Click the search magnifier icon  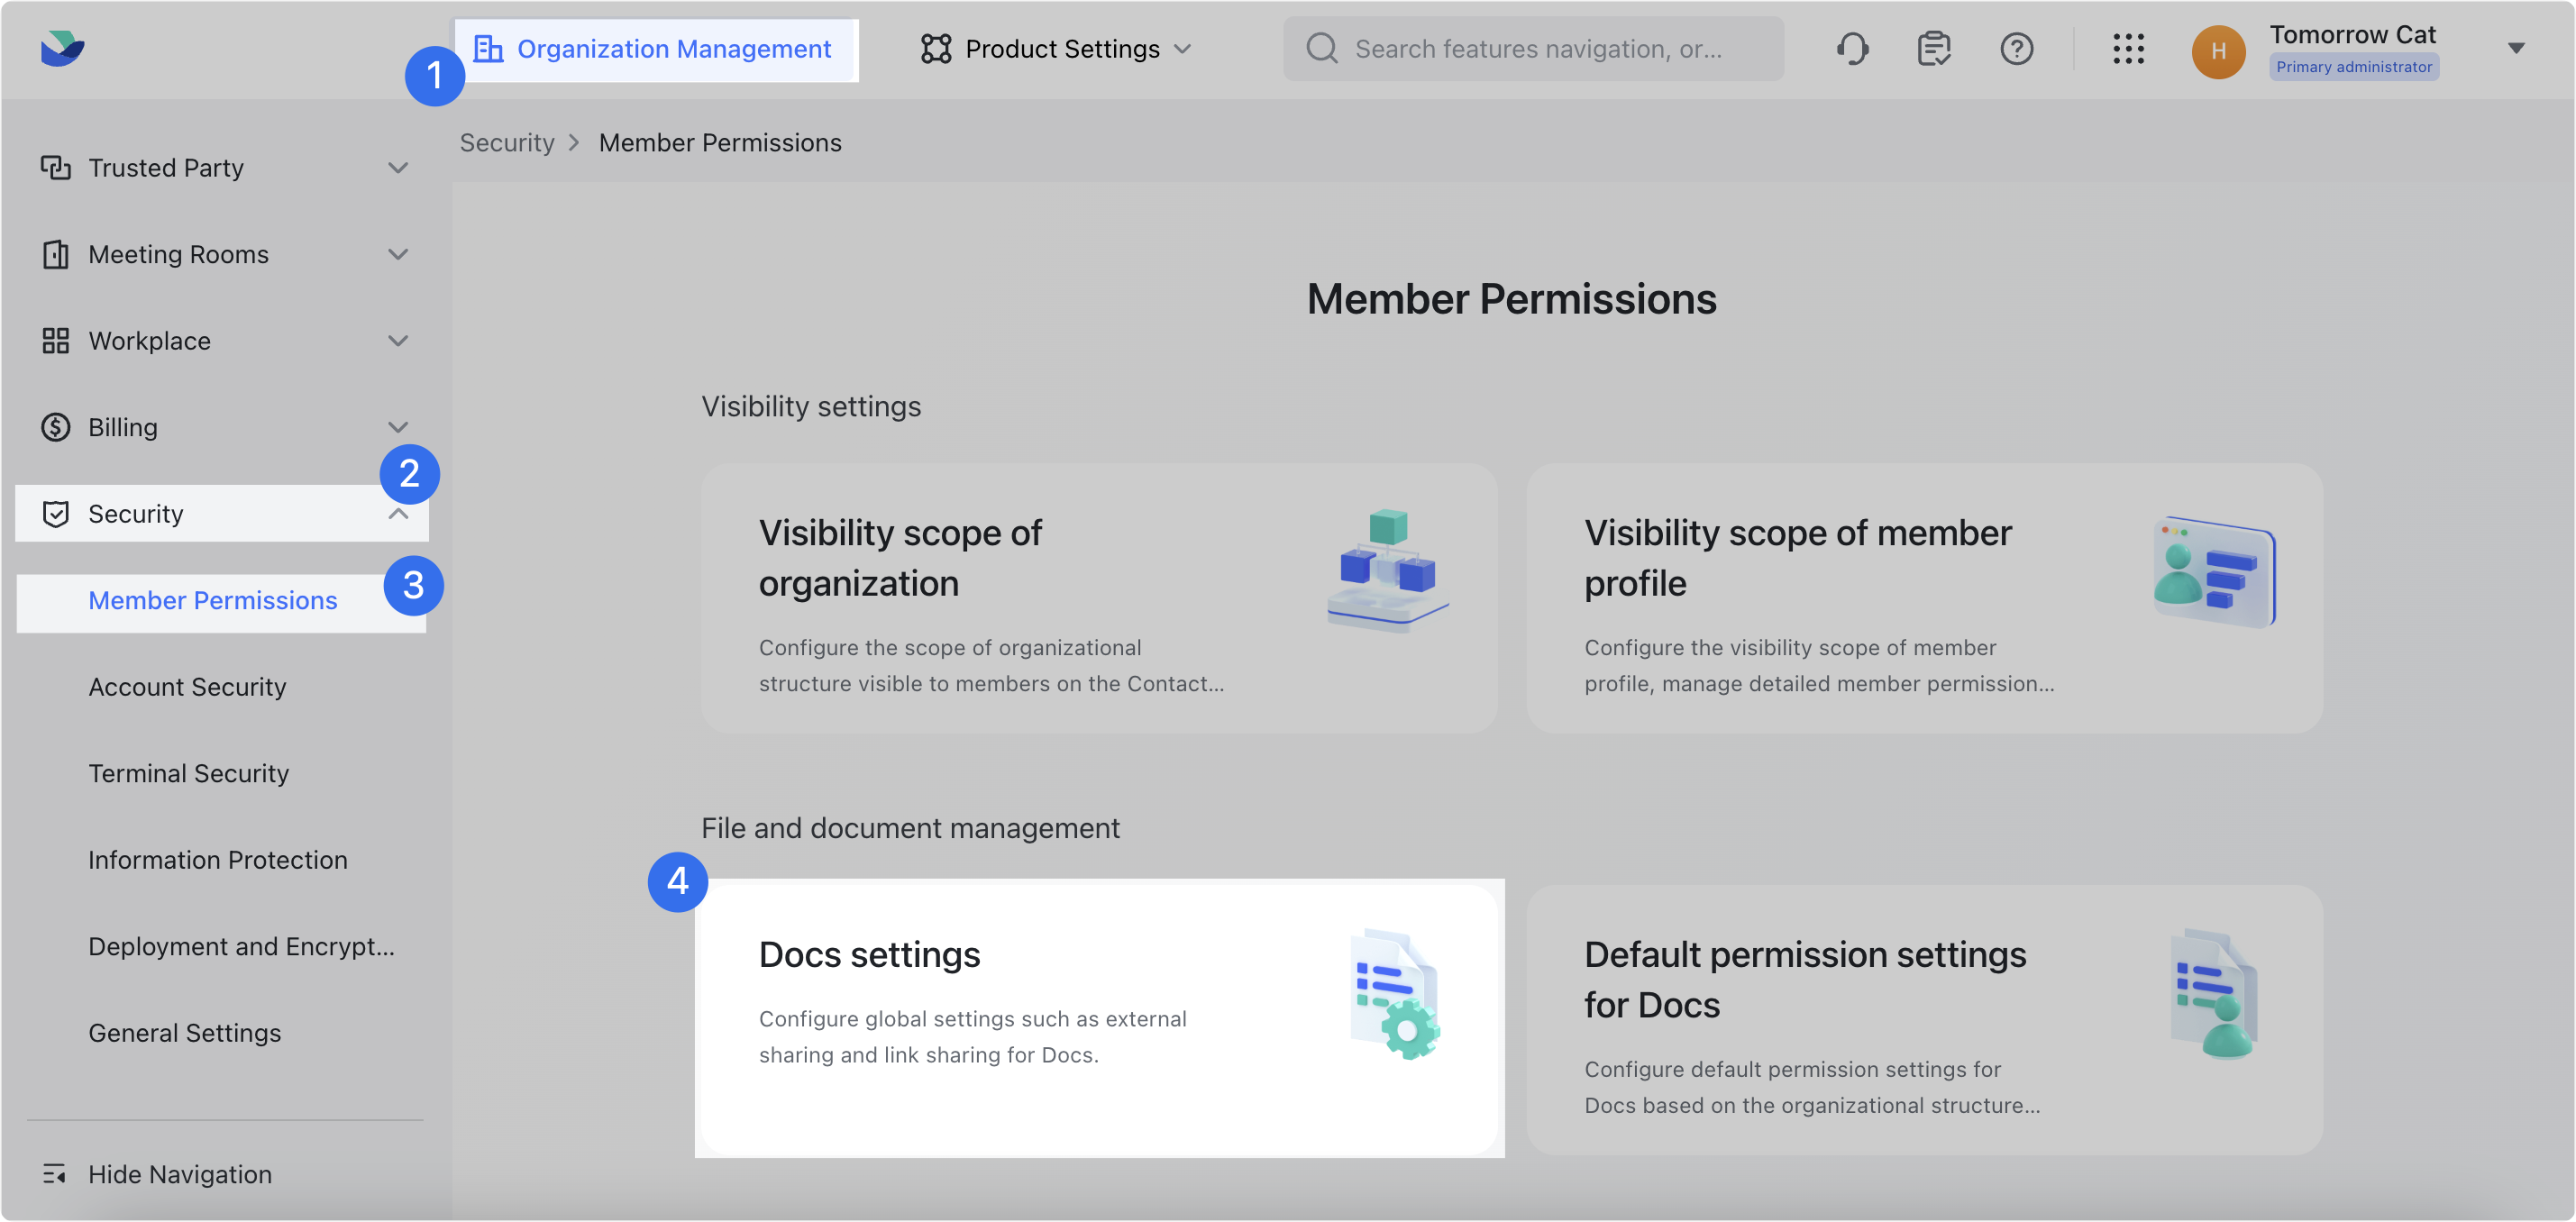[x=1321, y=48]
